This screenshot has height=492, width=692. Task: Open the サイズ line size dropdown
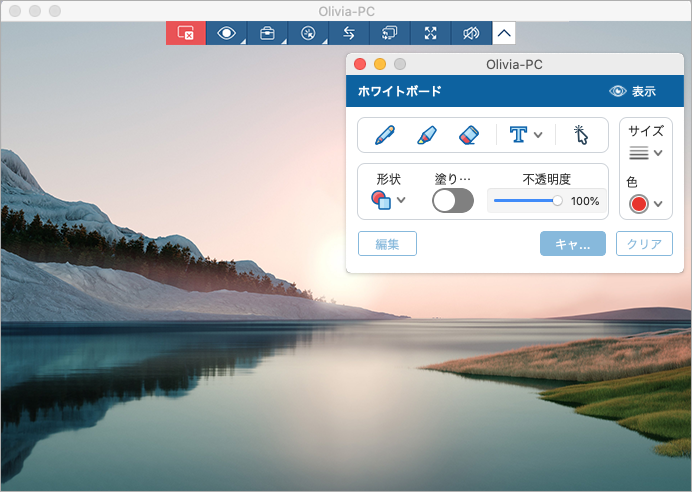pyautogui.click(x=646, y=153)
